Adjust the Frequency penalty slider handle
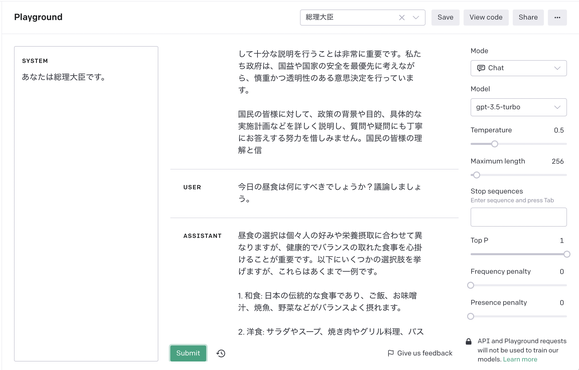Viewport: 579px width, 370px height. click(x=470, y=285)
